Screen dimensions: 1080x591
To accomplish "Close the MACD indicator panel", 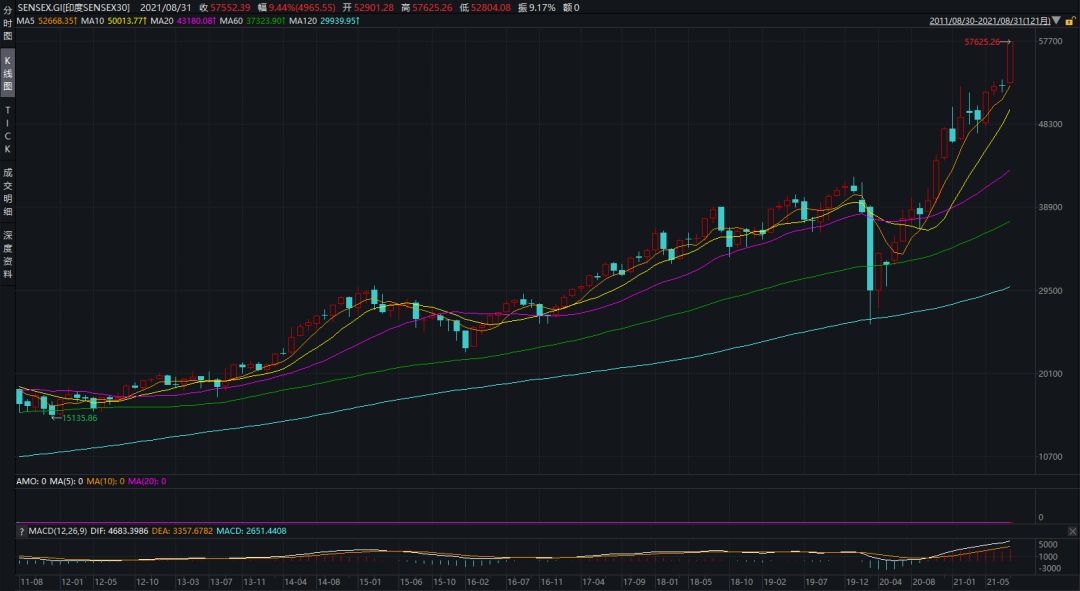I will [1072, 531].
